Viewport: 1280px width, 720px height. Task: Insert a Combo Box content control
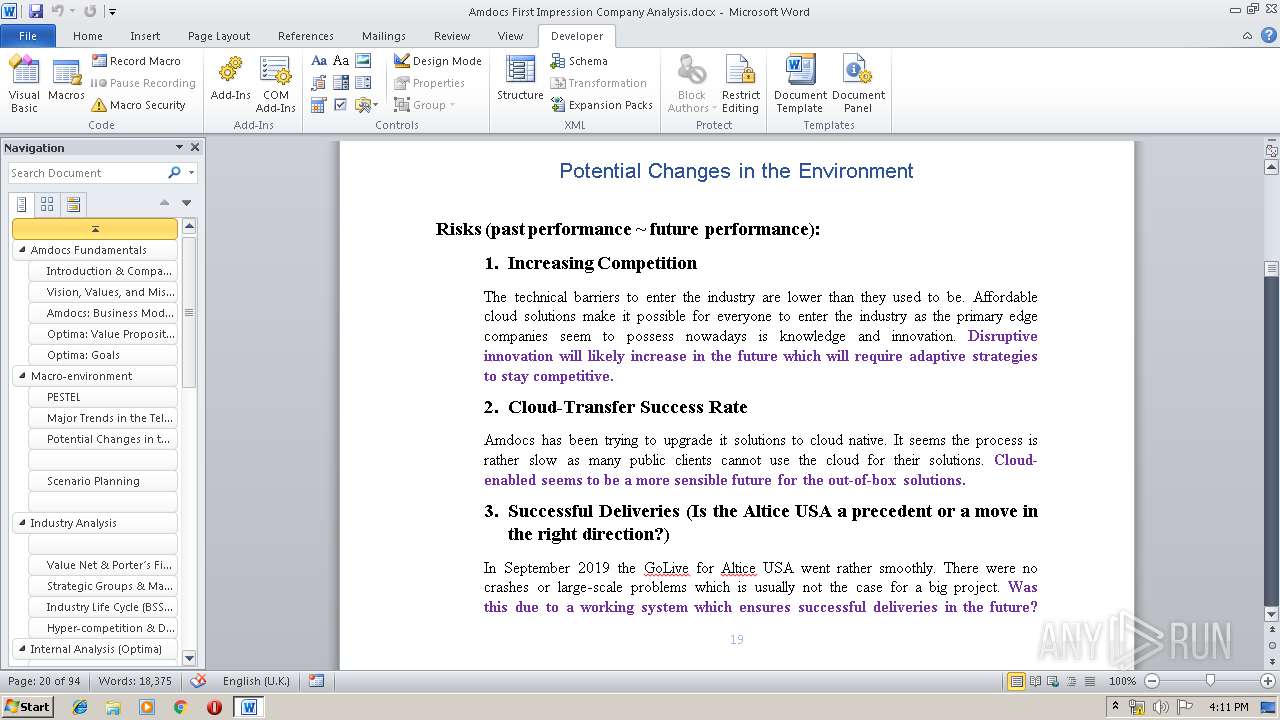[x=341, y=83]
